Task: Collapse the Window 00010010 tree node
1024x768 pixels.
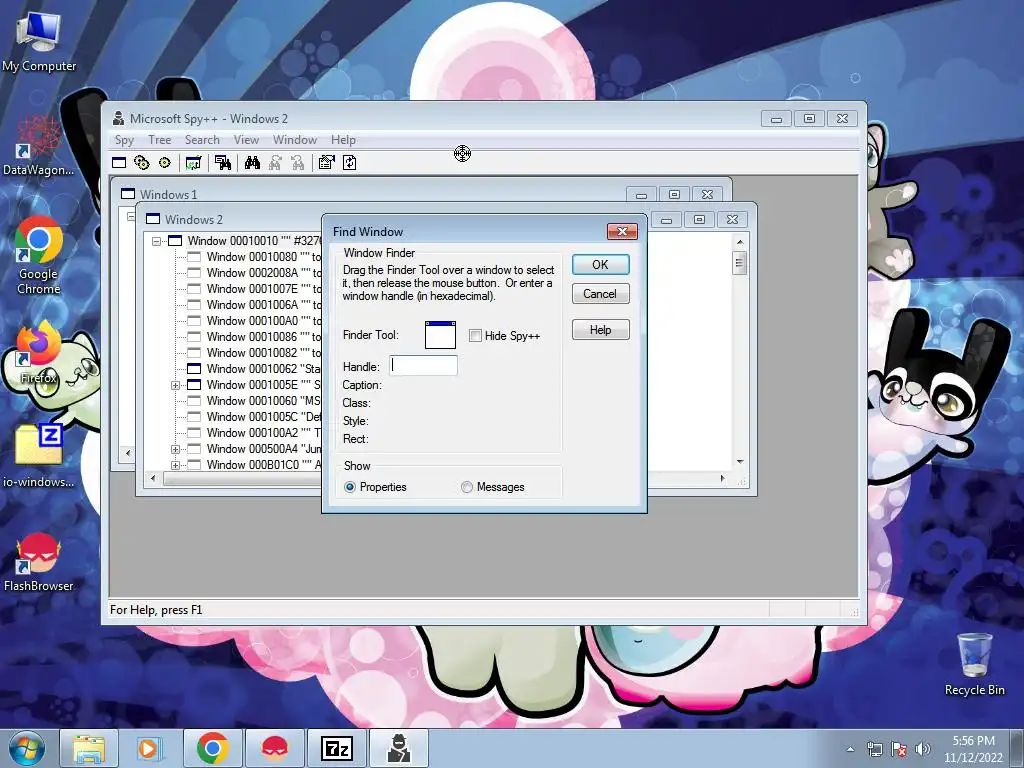Action: [156, 241]
